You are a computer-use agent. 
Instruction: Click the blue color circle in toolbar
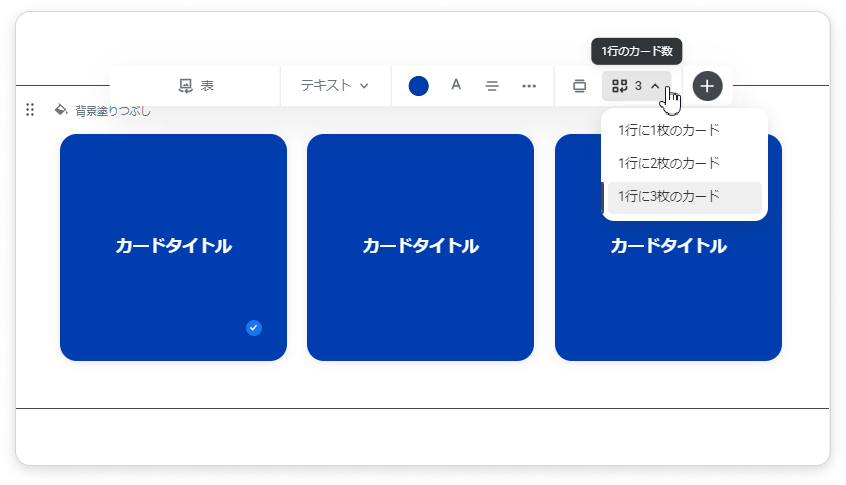click(419, 86)
